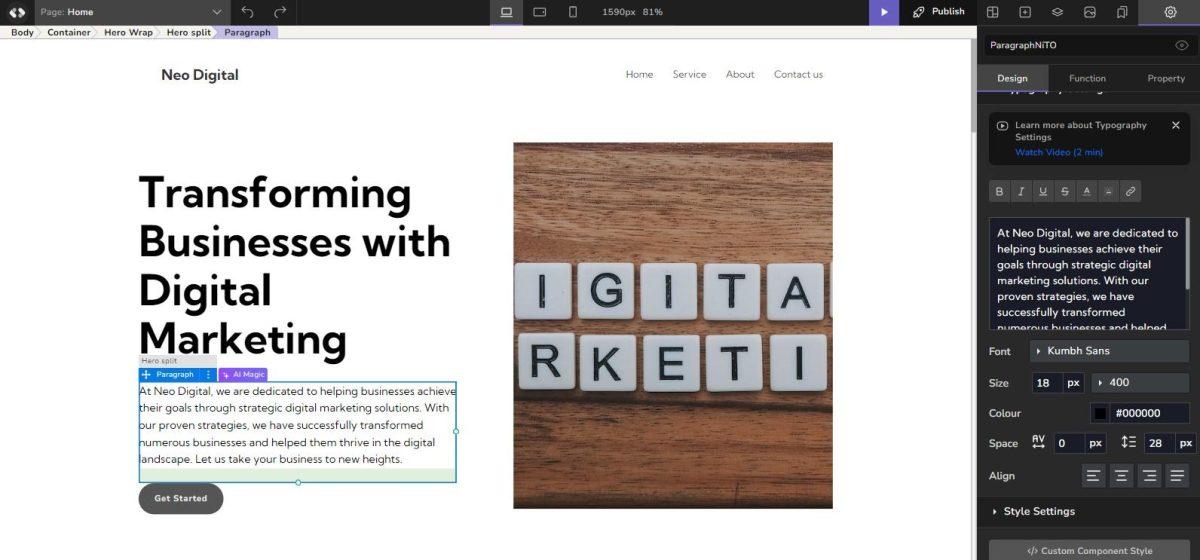Viewport: 1200px width, 560px height.
Task: Open the settings gear panel
Action: coord(1170,12)
